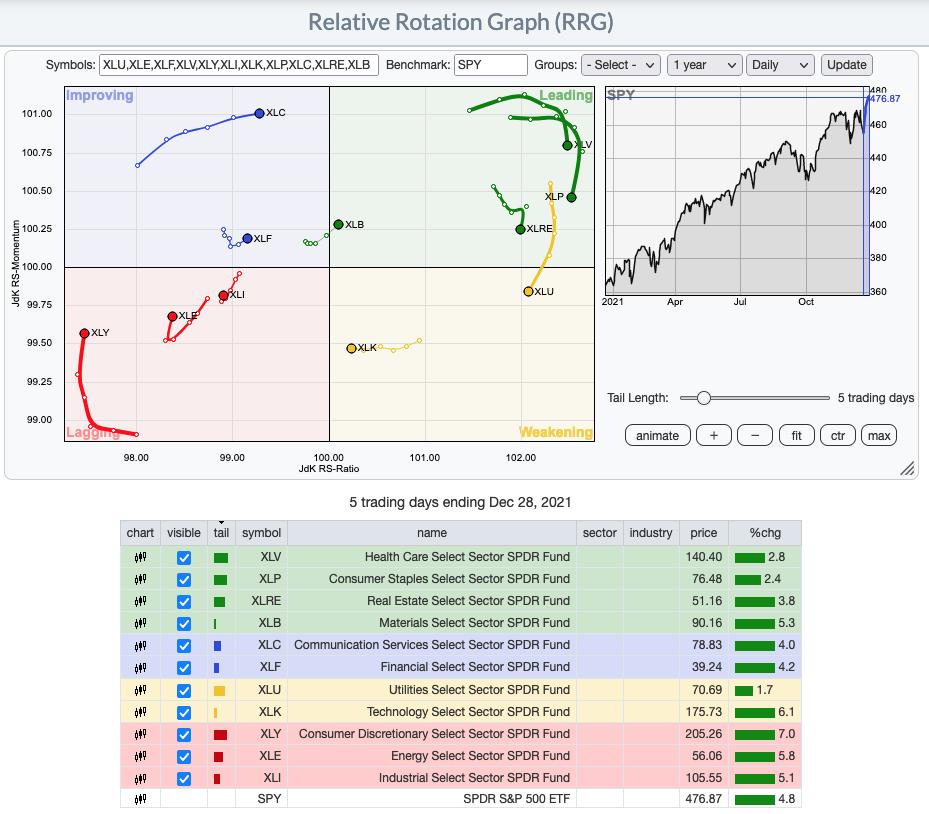The height and width of the screenshot is (814, 929).
Task: Sort table by industry column header
Action: click(651, 533)
